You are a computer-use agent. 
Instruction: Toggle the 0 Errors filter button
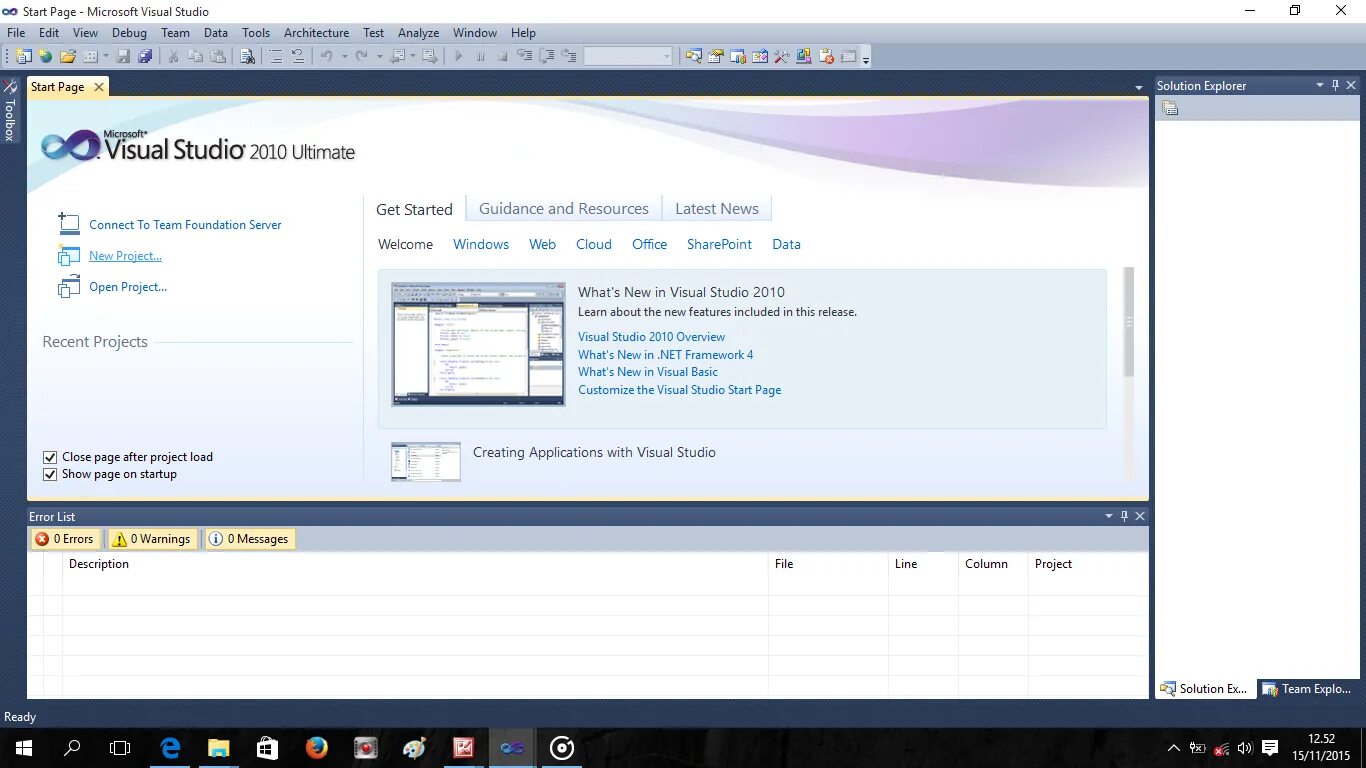pos(65,539)
